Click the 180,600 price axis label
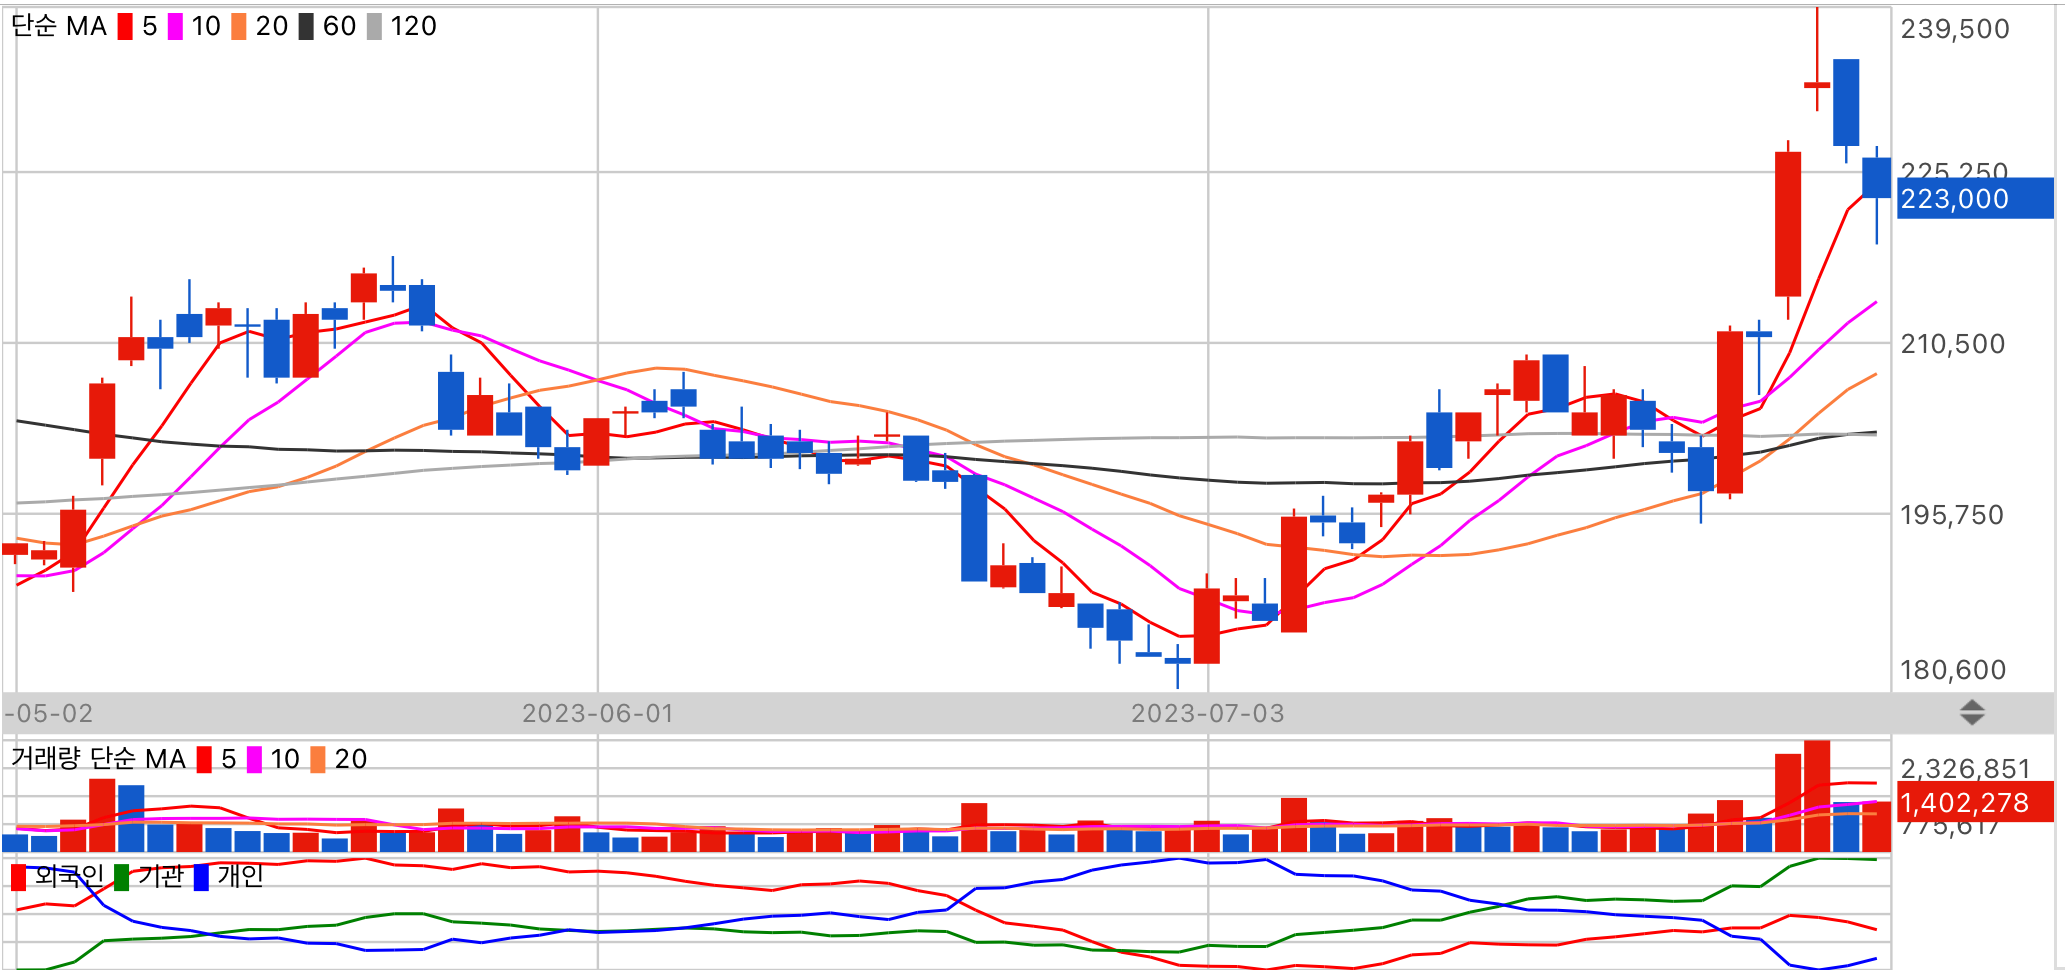This screenshot has height=980, width=2065. point(1953,670)
